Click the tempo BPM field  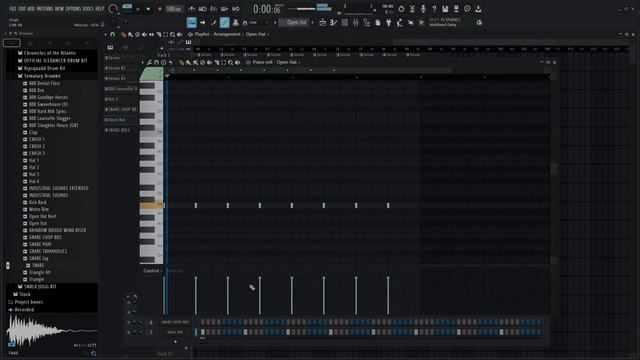(174, 9)
